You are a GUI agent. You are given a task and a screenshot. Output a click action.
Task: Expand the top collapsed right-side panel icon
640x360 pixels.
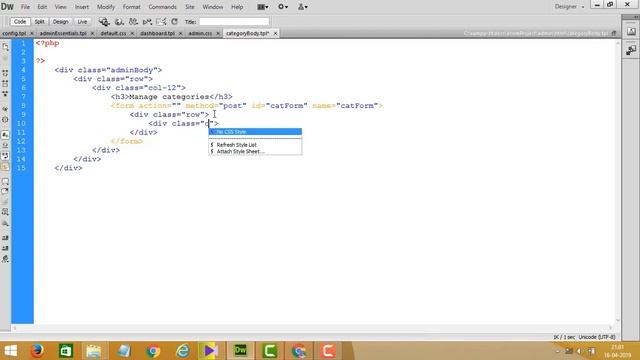(631, 32)
